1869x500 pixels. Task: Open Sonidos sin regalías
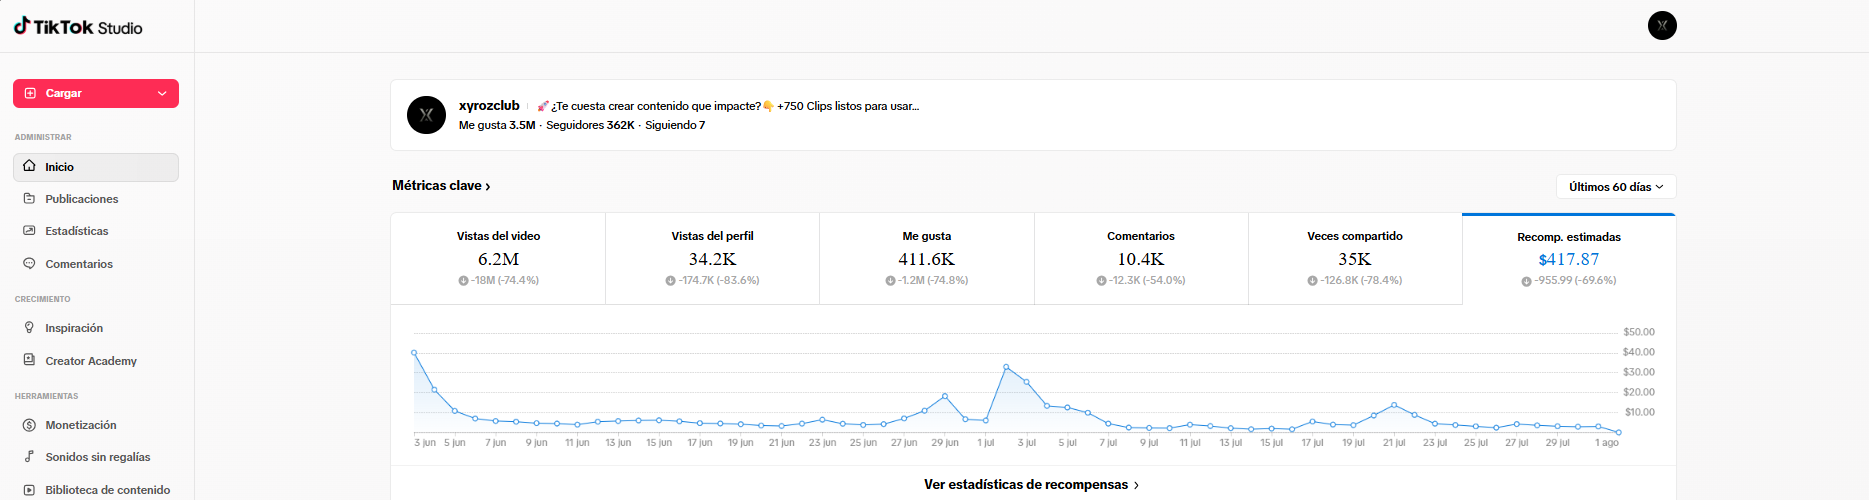coord(96,457)
